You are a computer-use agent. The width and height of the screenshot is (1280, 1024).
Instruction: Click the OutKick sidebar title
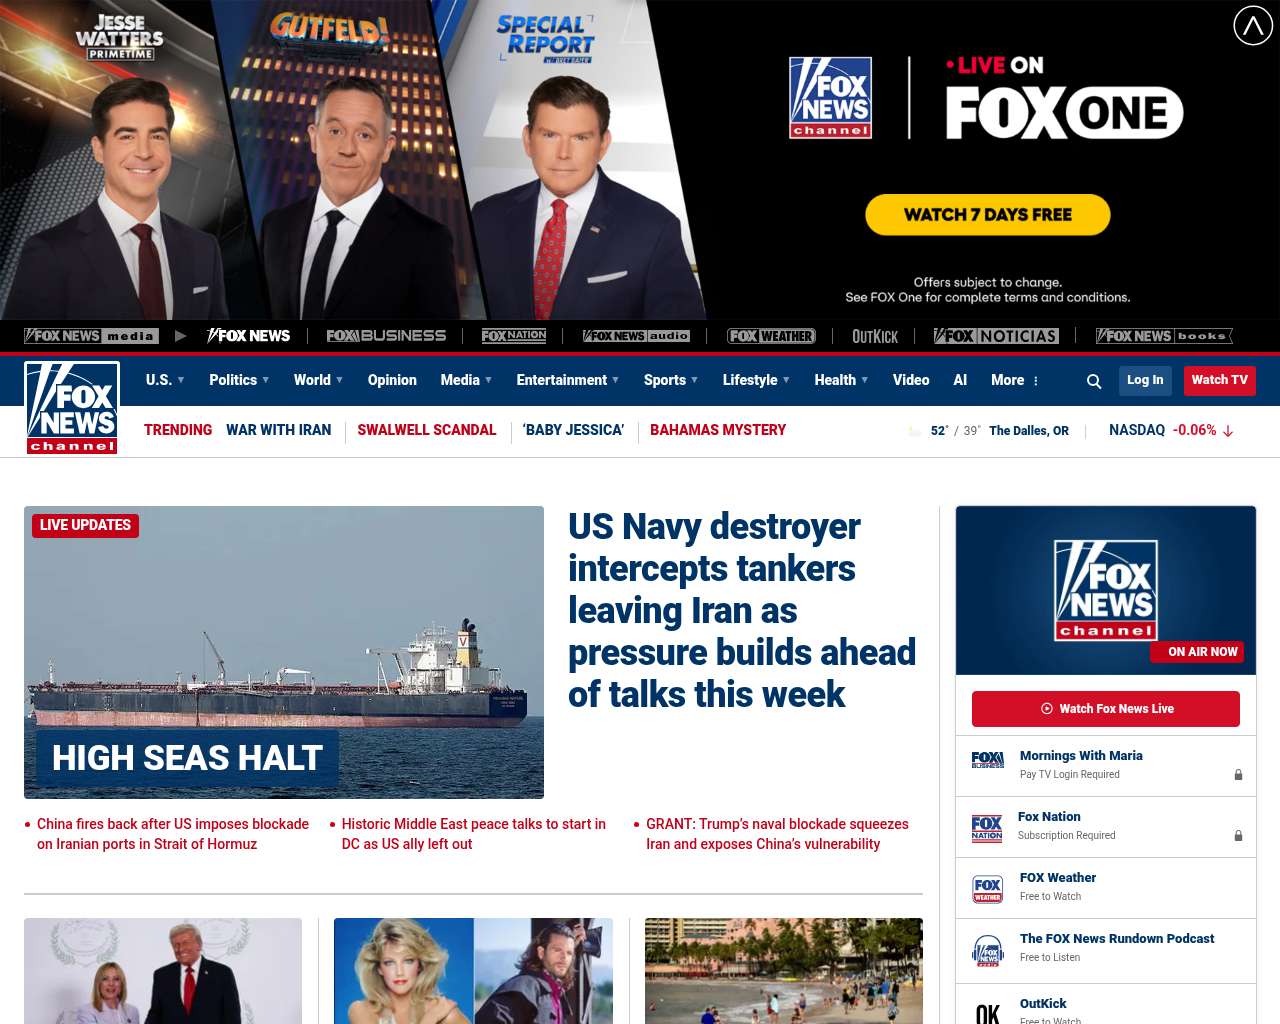(x=1043, y=1004)
